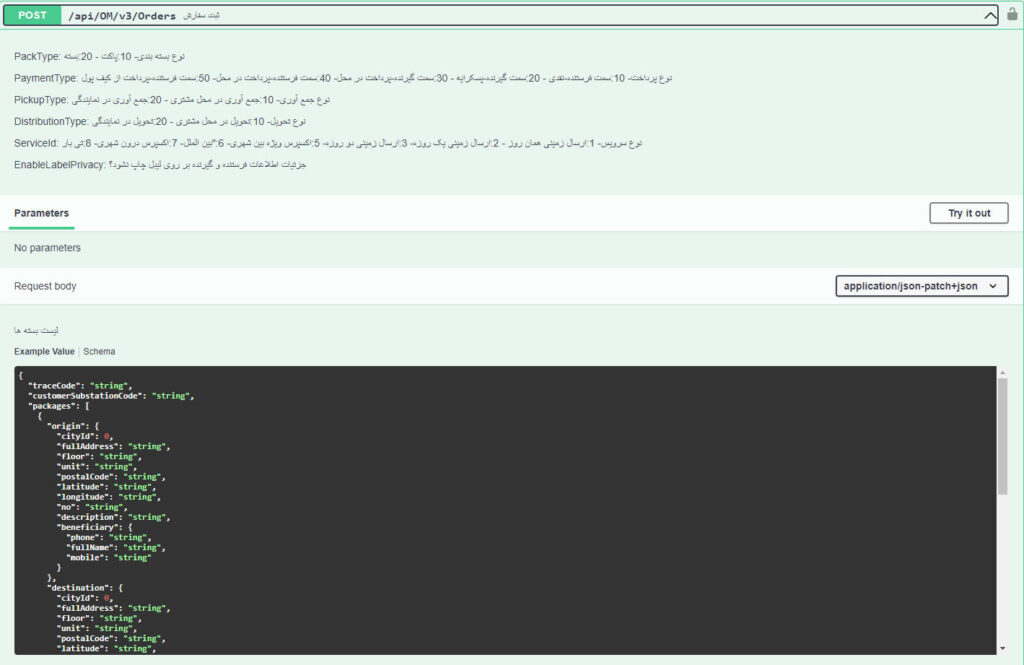Click the PackType description line

click(100, 57)
